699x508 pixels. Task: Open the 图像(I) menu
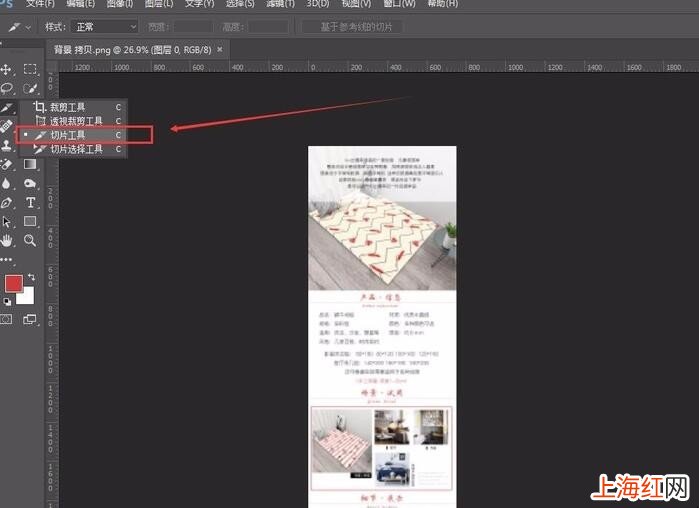120,4
